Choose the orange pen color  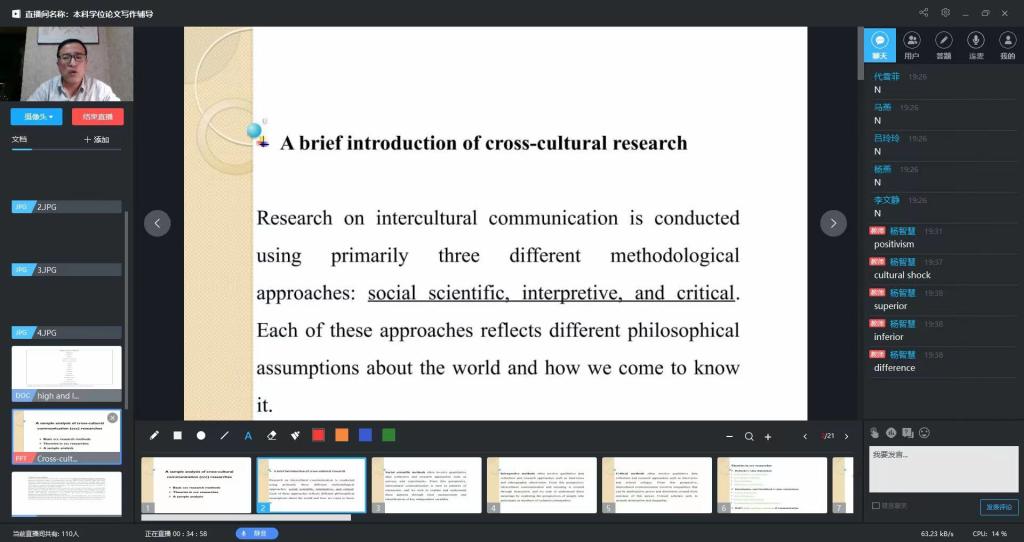click(341, 435)
